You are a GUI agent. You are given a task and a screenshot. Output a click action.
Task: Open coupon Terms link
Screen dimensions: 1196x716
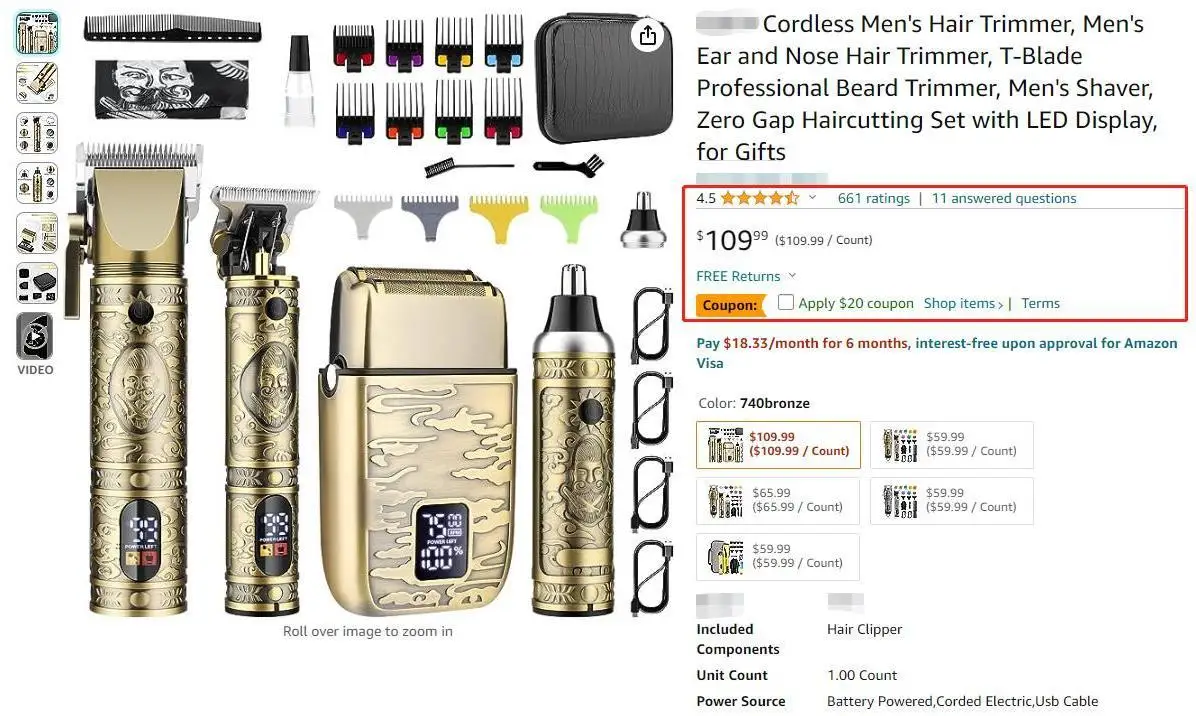[1040, 303]
